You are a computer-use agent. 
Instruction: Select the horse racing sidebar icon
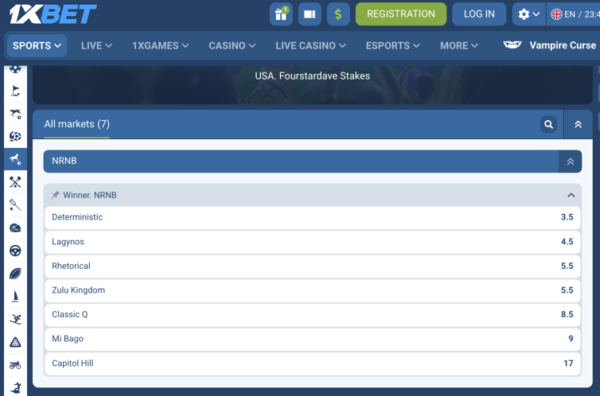[x=15, y=159]
